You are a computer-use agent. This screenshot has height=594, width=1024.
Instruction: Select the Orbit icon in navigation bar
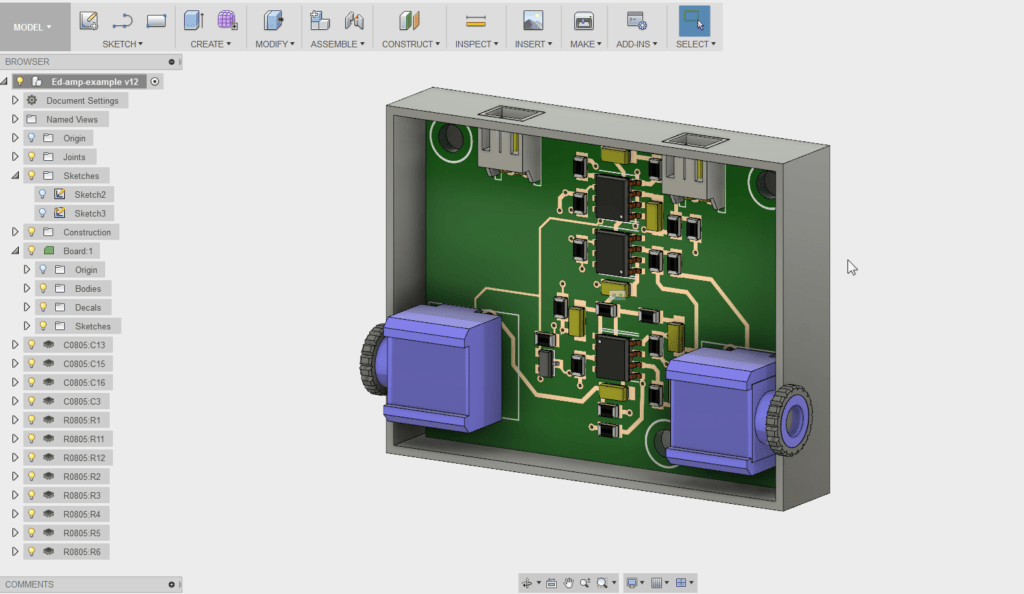pyautogui.click(x=527, y=583)
